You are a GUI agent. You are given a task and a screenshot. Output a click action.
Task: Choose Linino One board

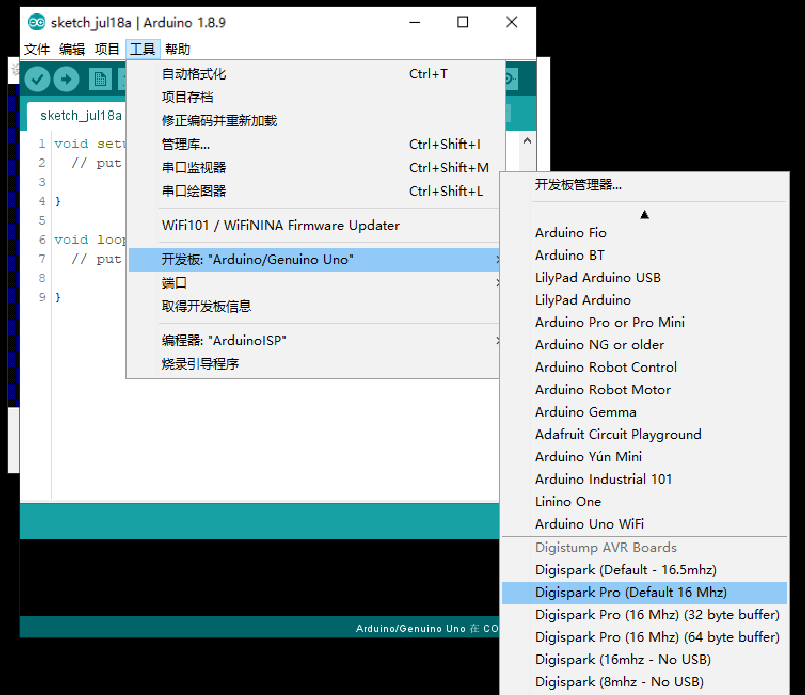point(644,502)
